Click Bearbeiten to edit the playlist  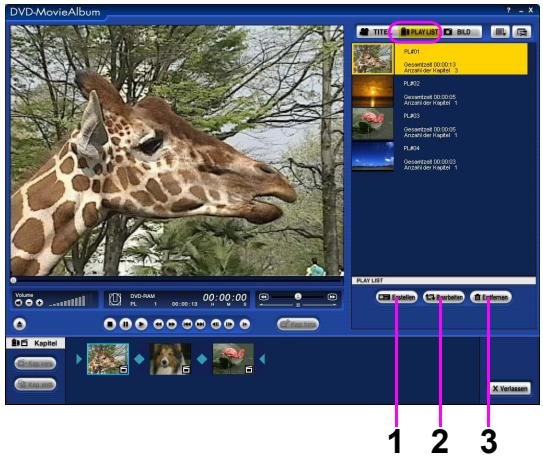[x=444, y=297]
